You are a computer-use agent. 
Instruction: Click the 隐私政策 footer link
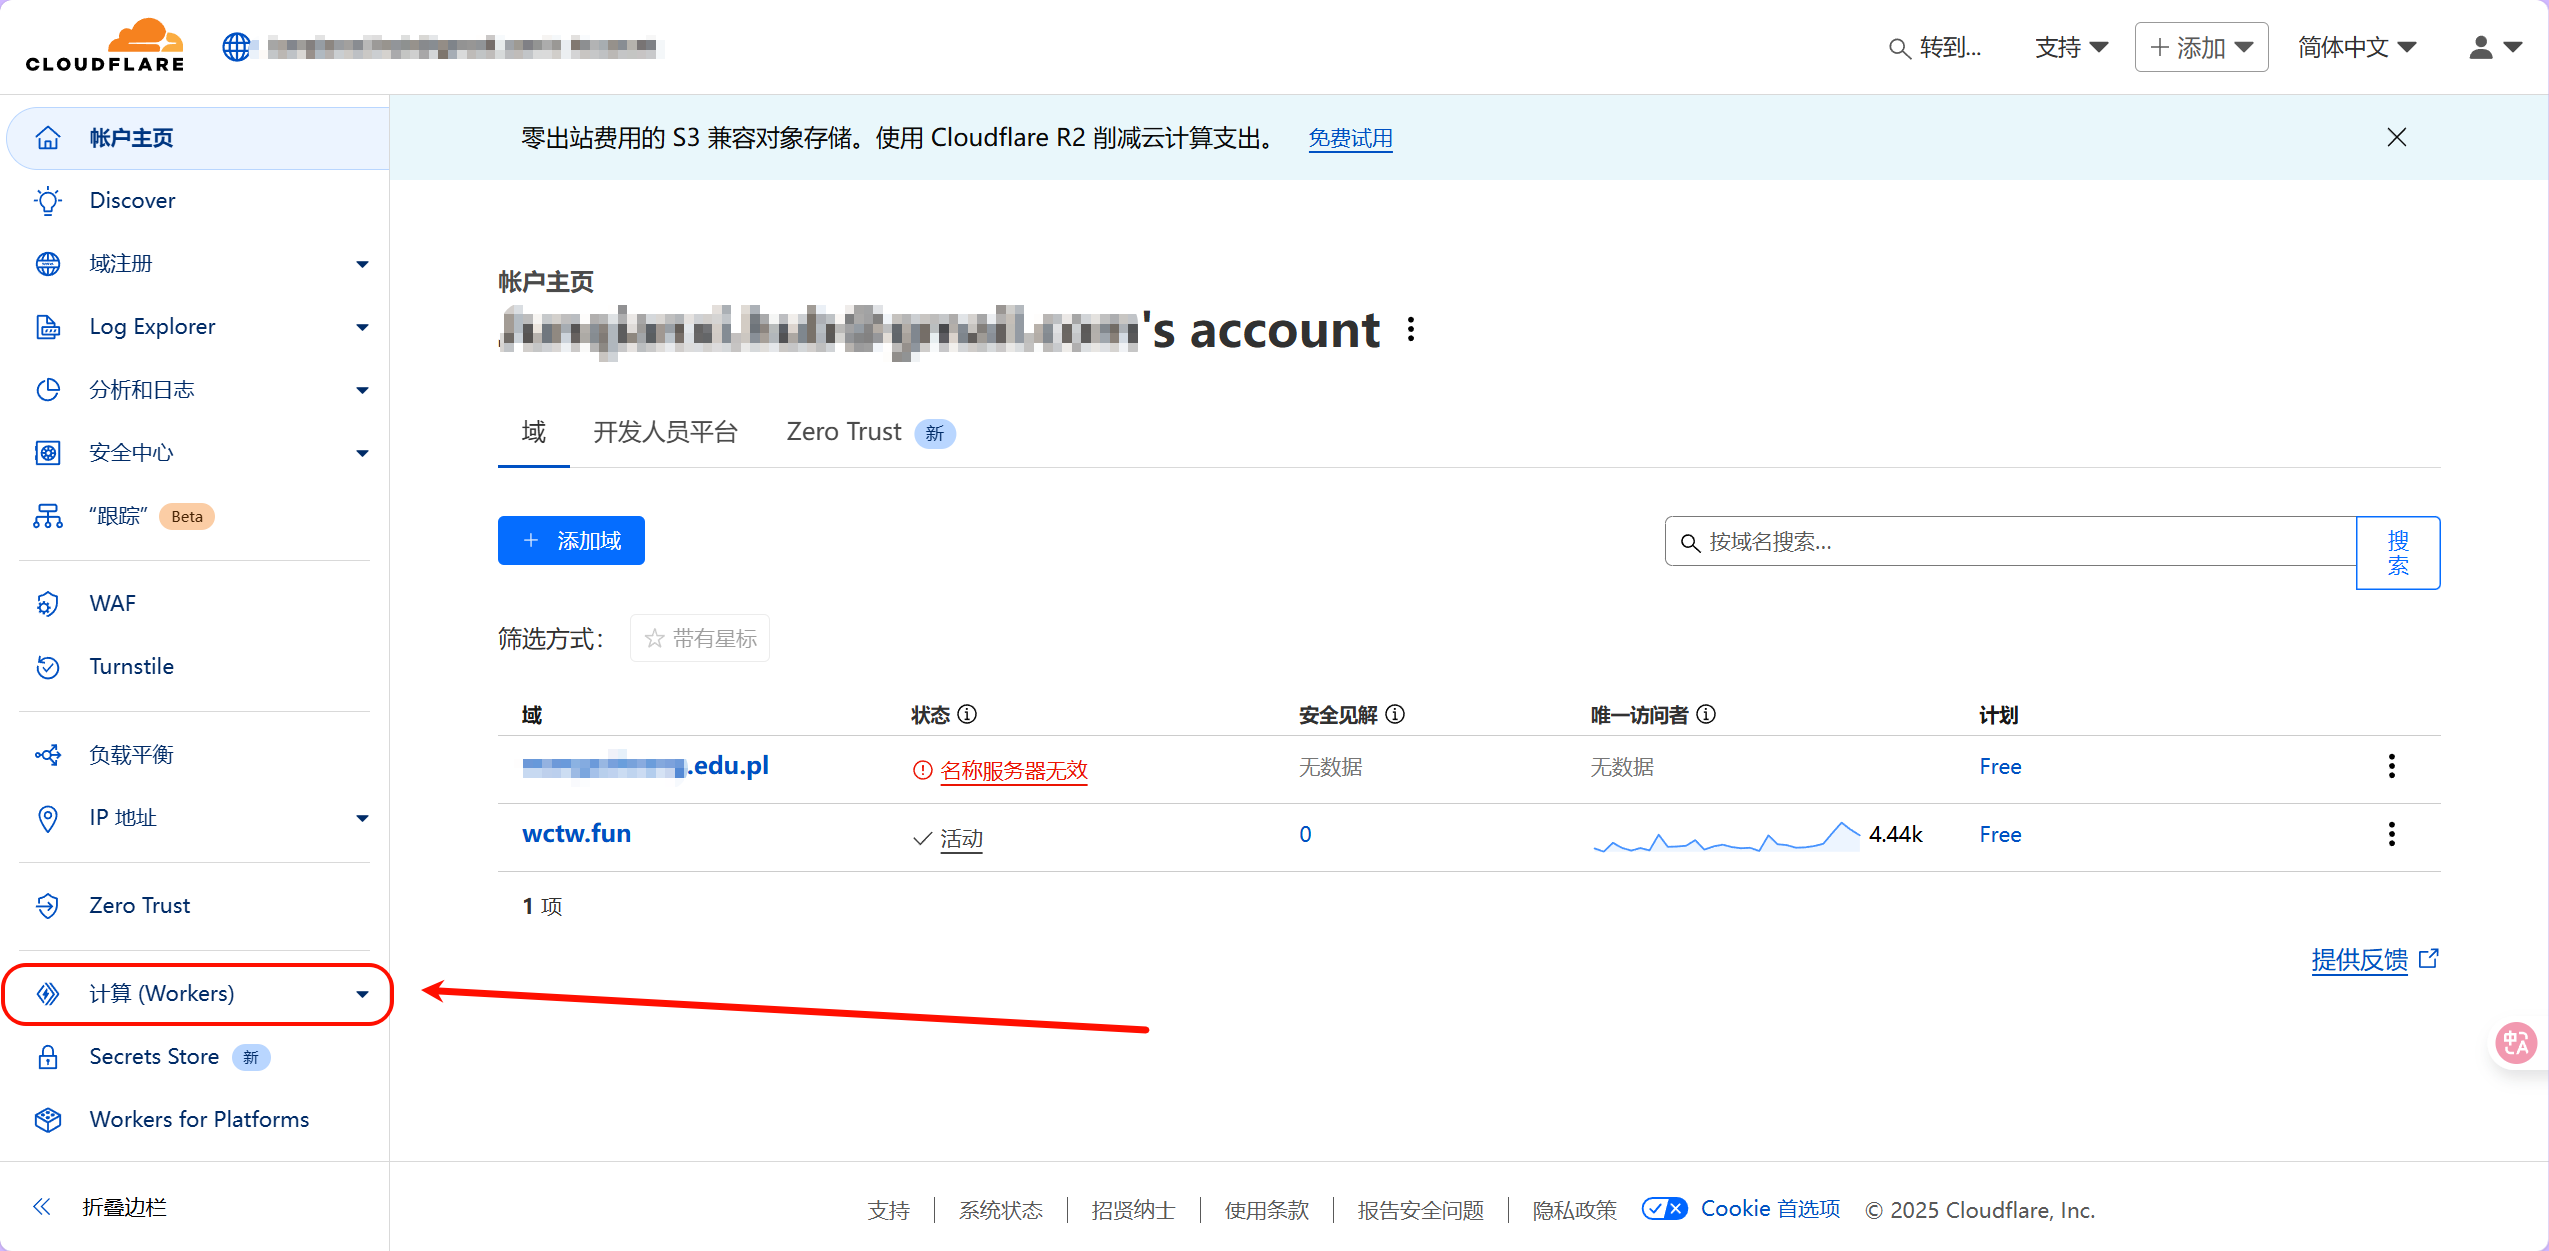click(x=1574, y=1209)
